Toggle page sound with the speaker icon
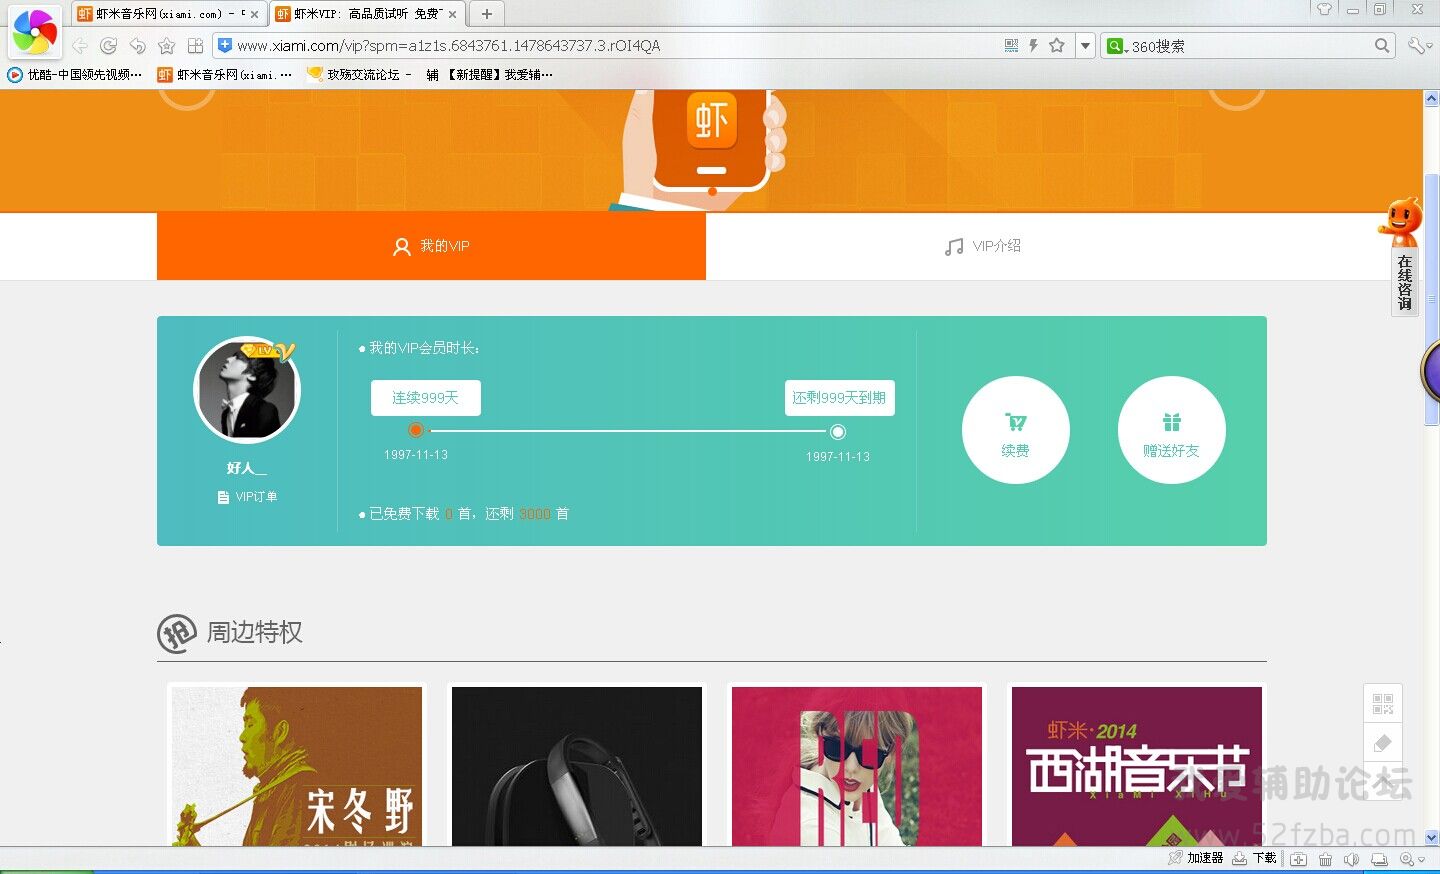The height and width of the screenshot is (874, 1440). pyautogui.click(x=1352, y=859)
